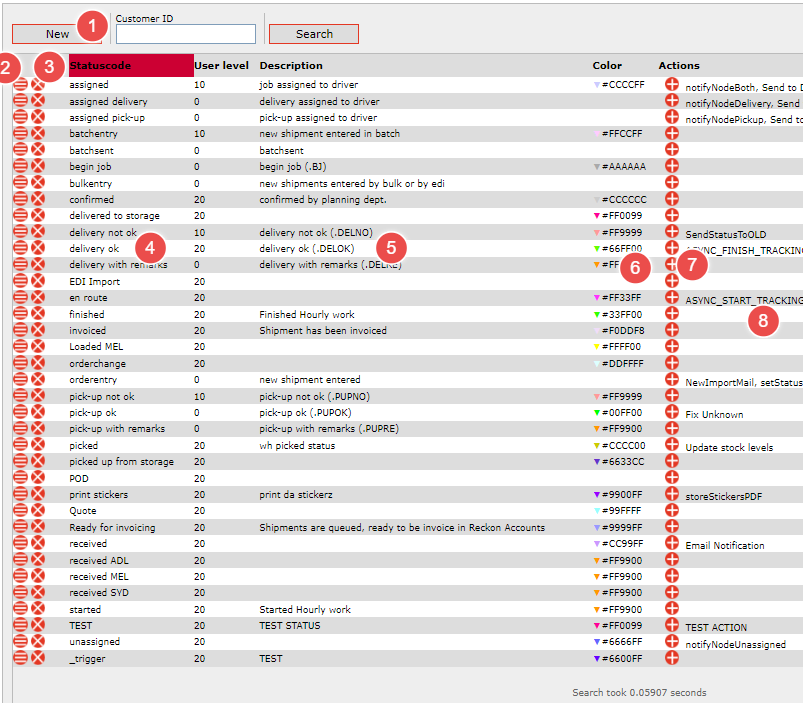
Task: Click the delete icon for Quote row
Action: click(38, 511)
